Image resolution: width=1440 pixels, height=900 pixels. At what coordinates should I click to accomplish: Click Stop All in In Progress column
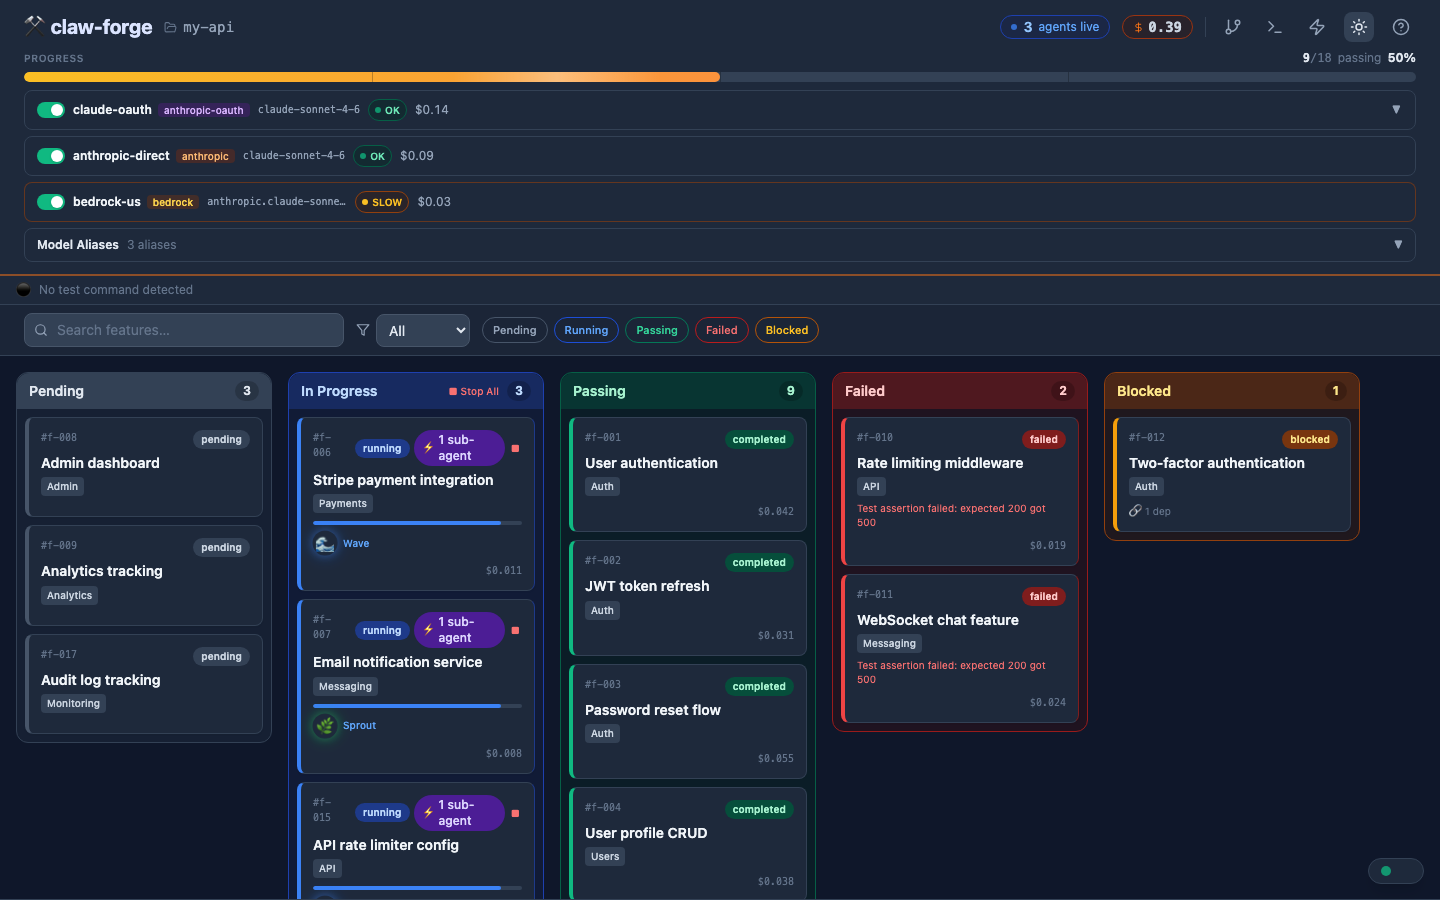pos(474,392)
